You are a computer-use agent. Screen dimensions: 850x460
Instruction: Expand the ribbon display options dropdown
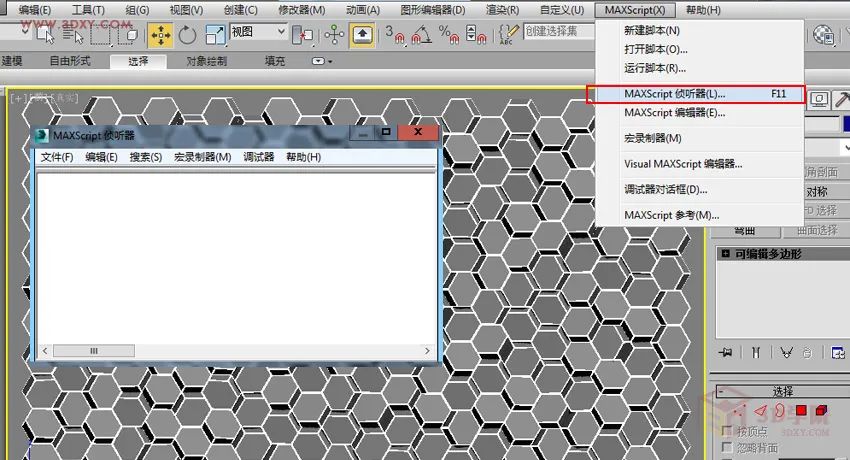coord(323,61)
